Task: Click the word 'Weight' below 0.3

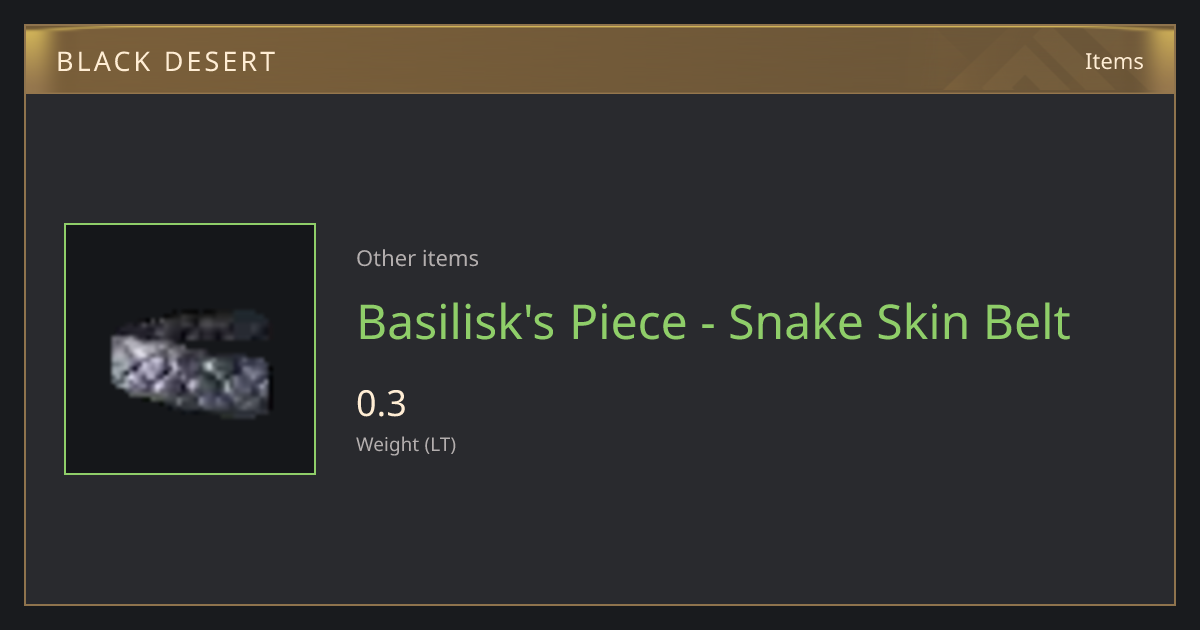Action: [388, 444]
